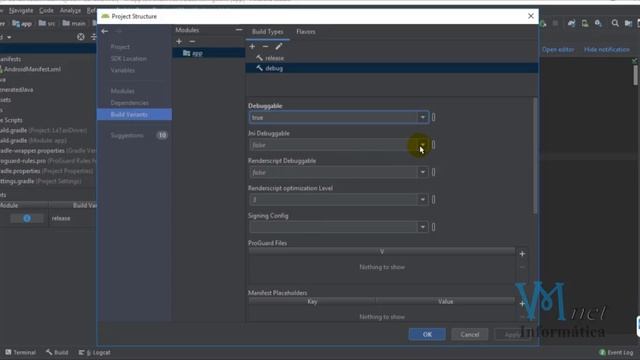Open SDK Manager toolbar icon
The image size is (640, 360).
[598, 23]
